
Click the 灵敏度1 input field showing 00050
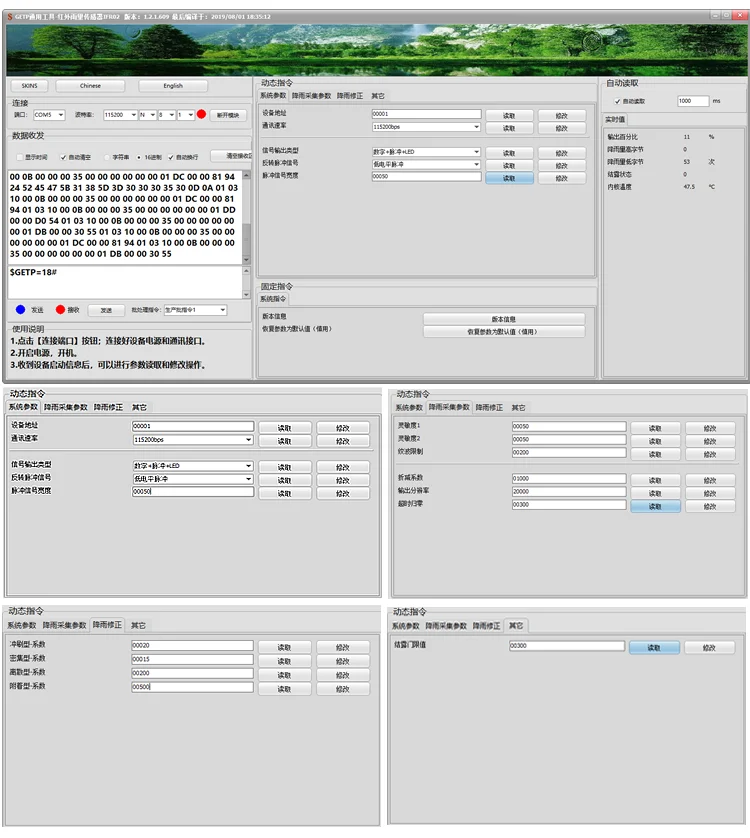[569, 426]
